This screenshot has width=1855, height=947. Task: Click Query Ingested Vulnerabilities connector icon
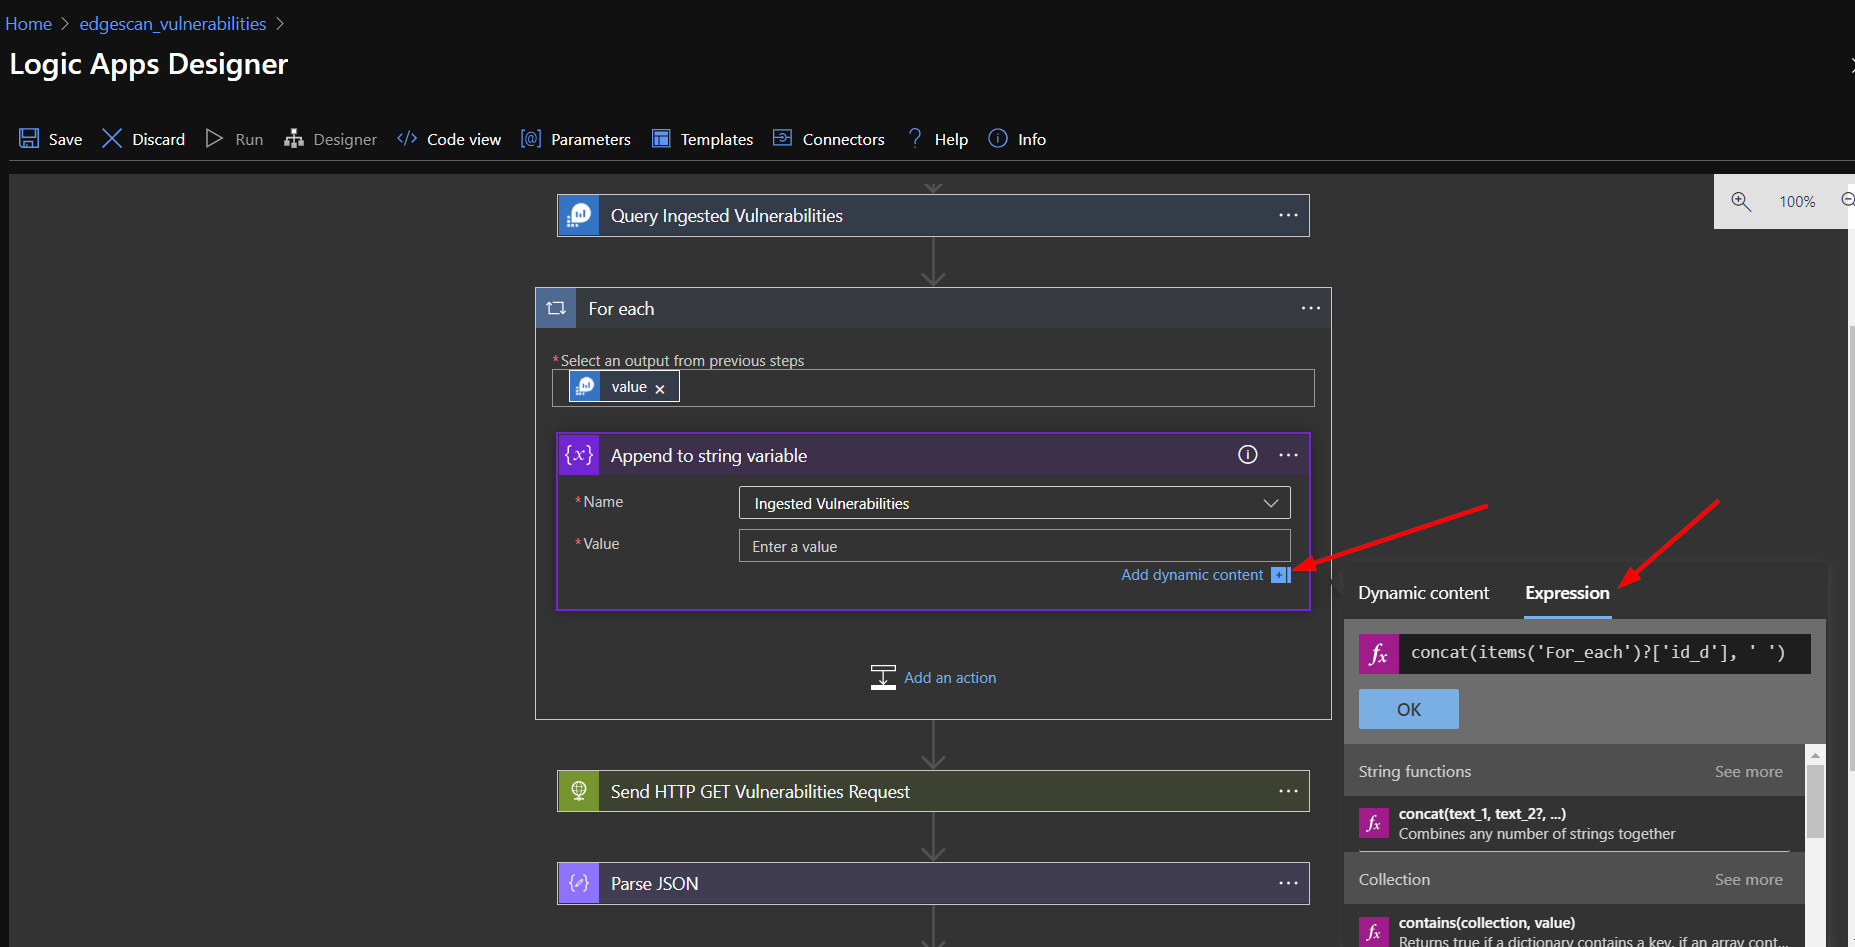click(579, 215)
